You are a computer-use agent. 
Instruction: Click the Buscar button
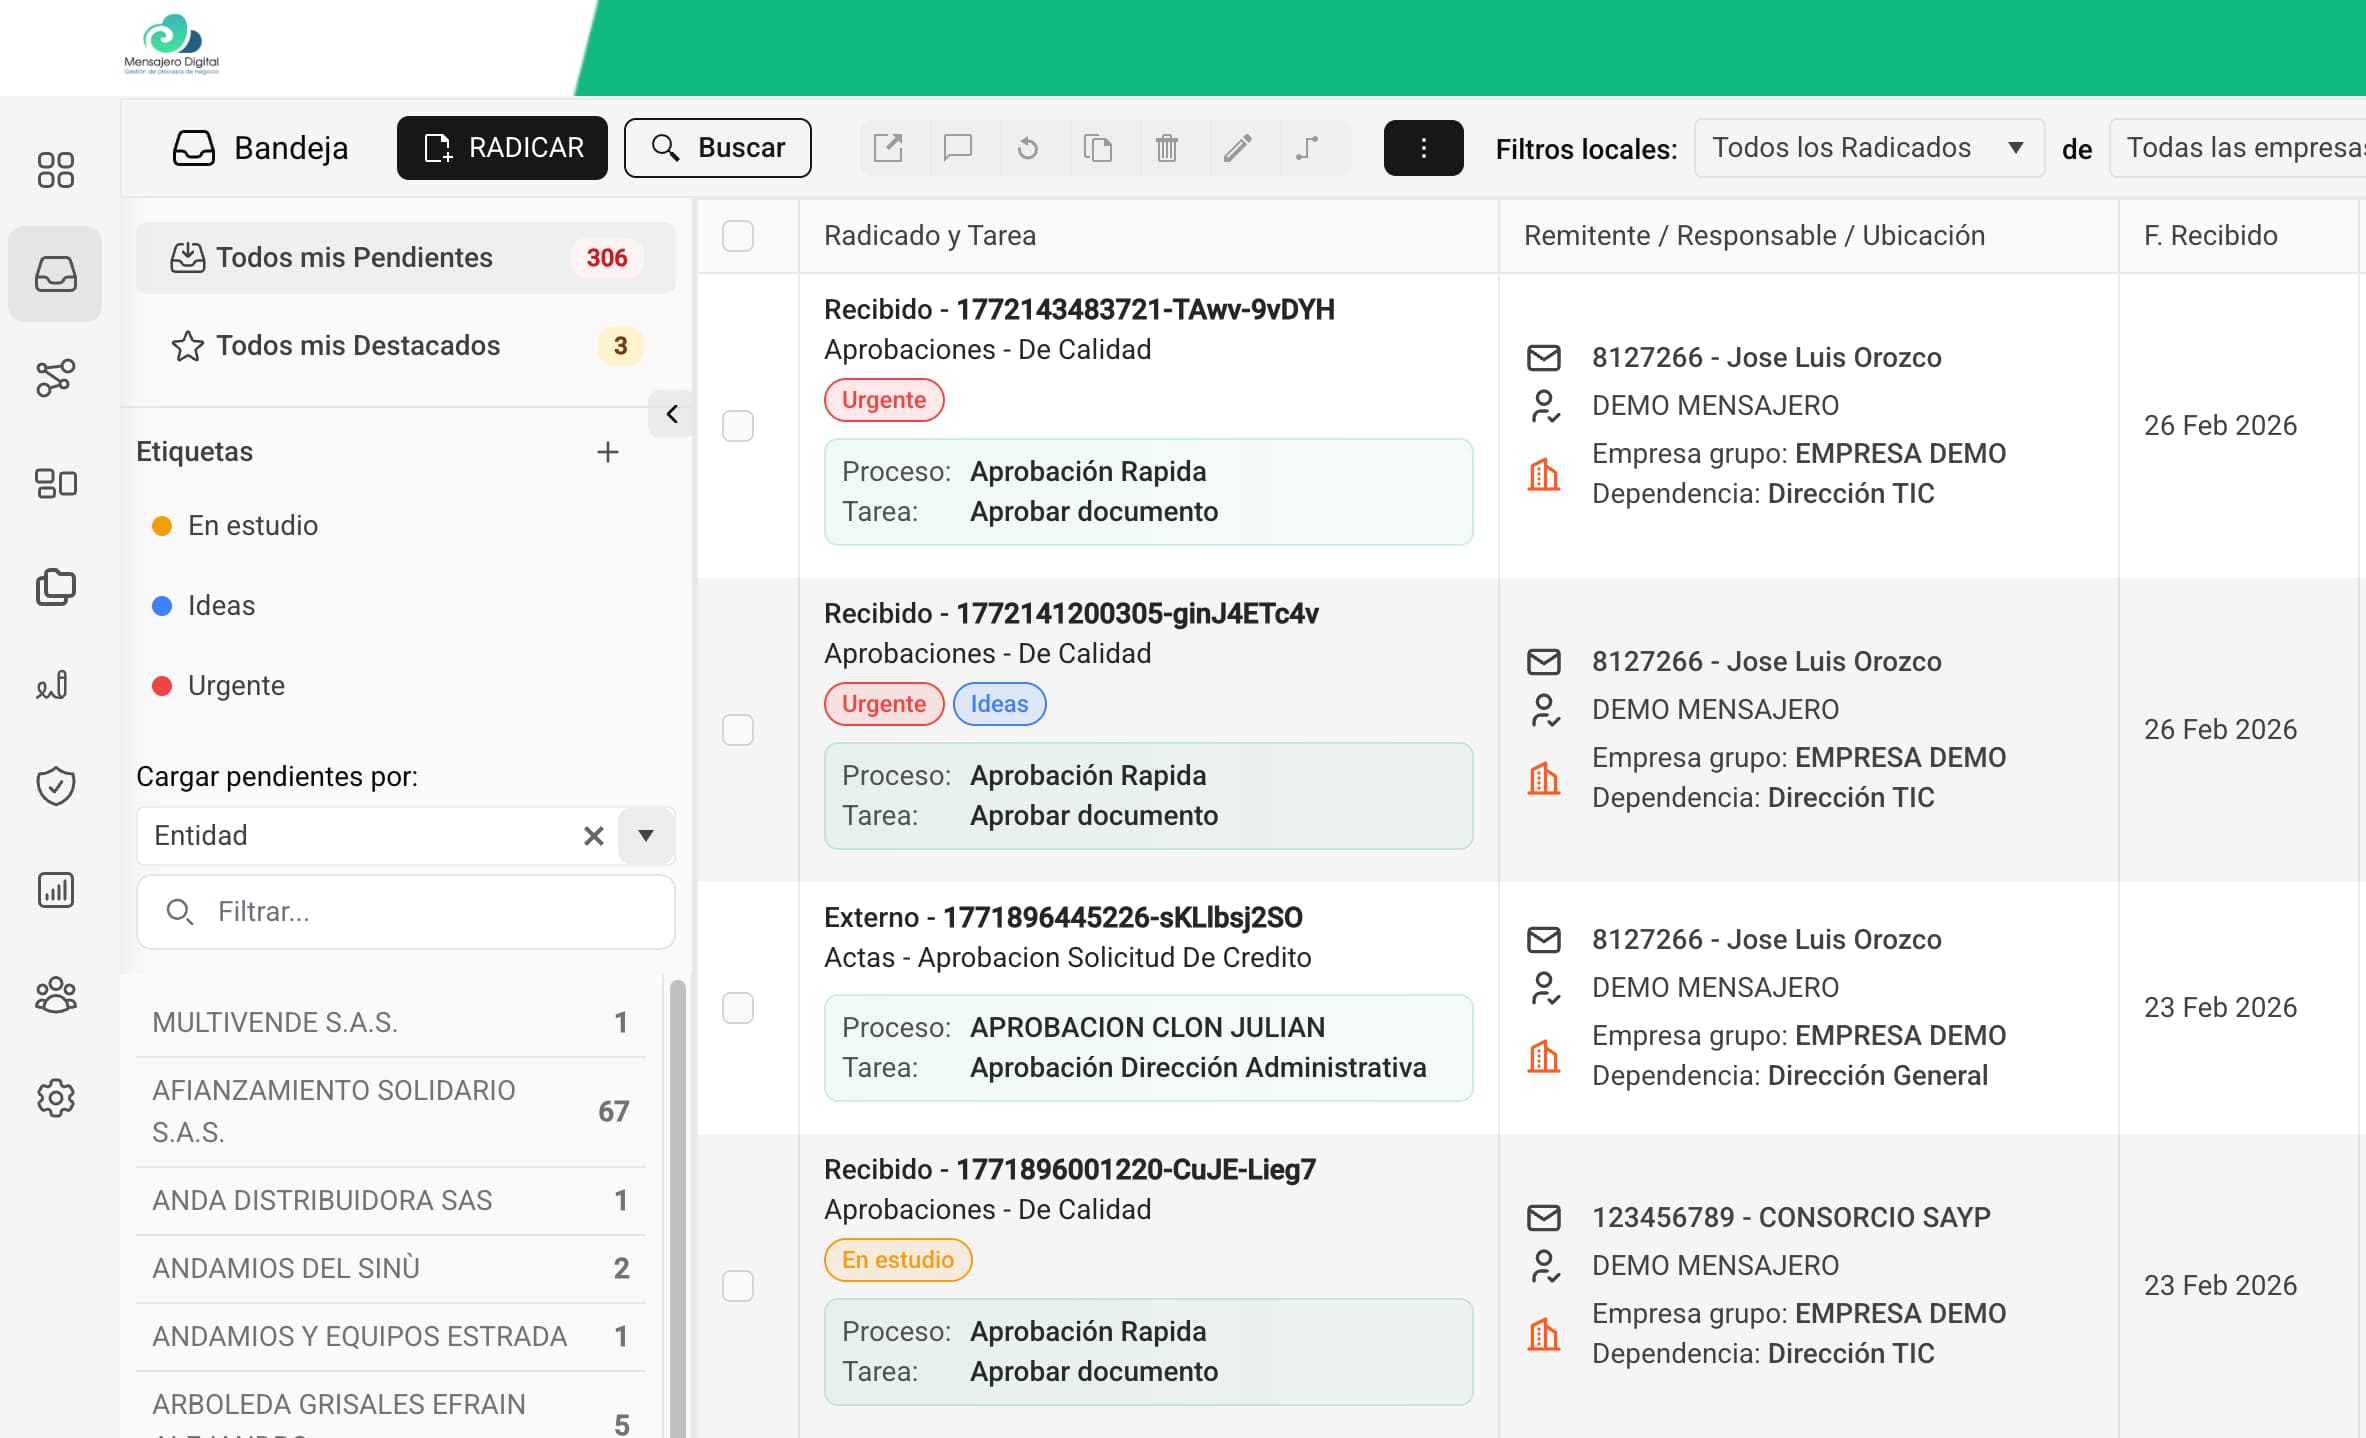click(717, 148)
